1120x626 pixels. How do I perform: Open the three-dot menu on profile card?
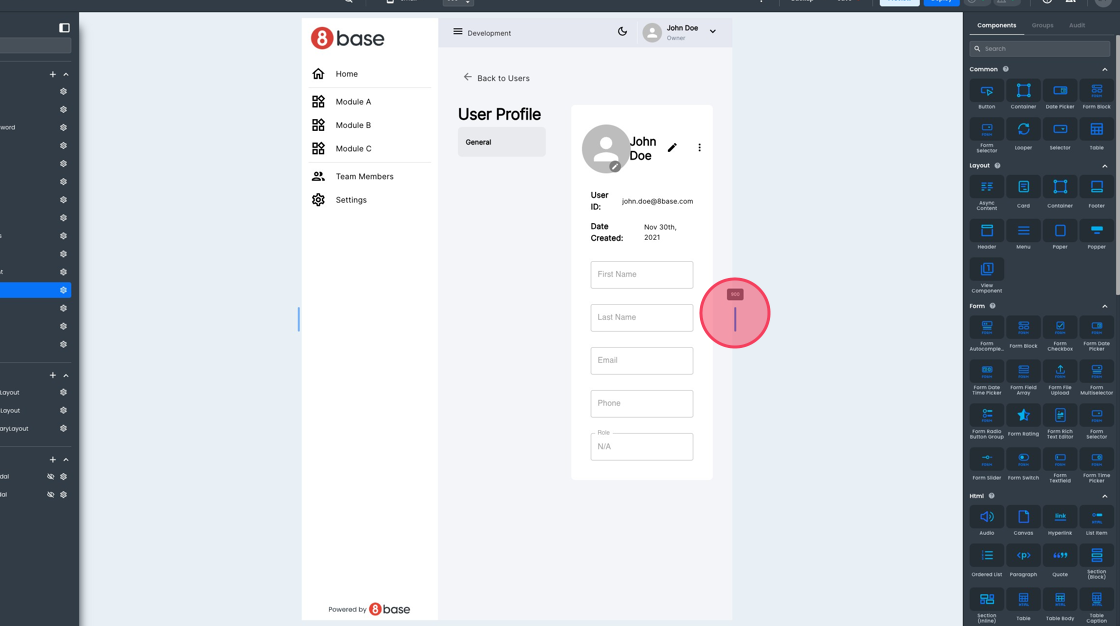[699, 148]
